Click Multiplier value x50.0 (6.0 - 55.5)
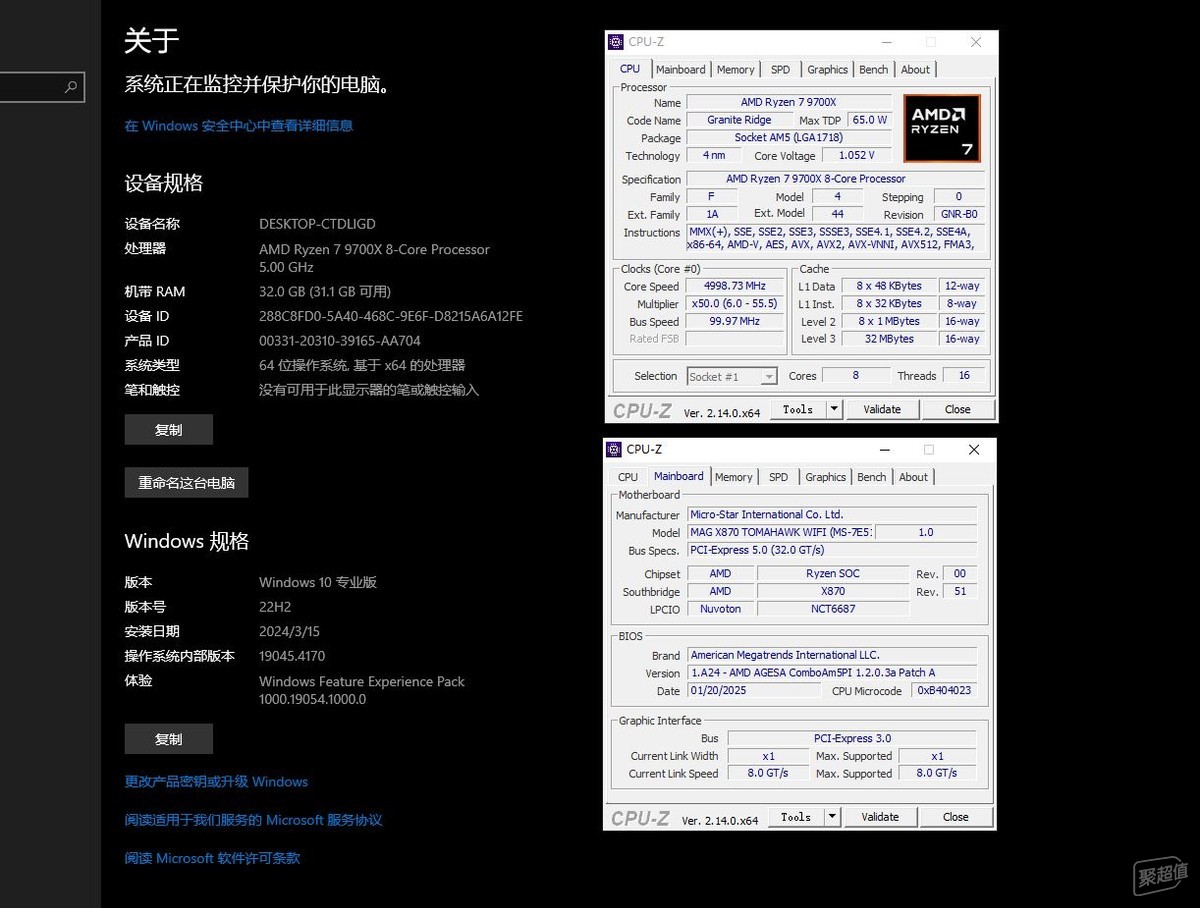Viewport: 1200px width, 908px height. pyautogui.click(x=736, y=304)
